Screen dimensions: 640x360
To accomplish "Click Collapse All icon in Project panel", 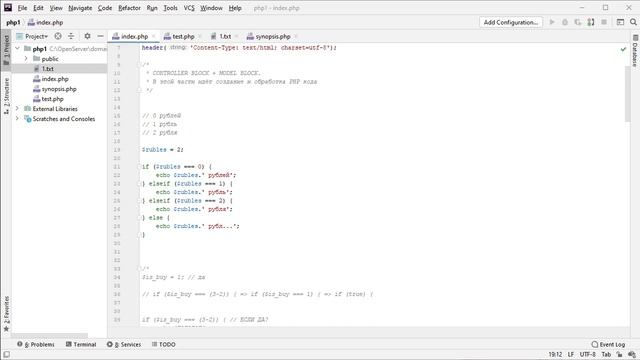I will 71,36.
